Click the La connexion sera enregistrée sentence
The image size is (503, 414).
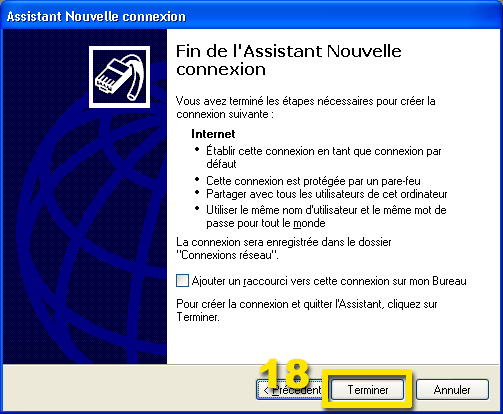(x=284, y=248)
